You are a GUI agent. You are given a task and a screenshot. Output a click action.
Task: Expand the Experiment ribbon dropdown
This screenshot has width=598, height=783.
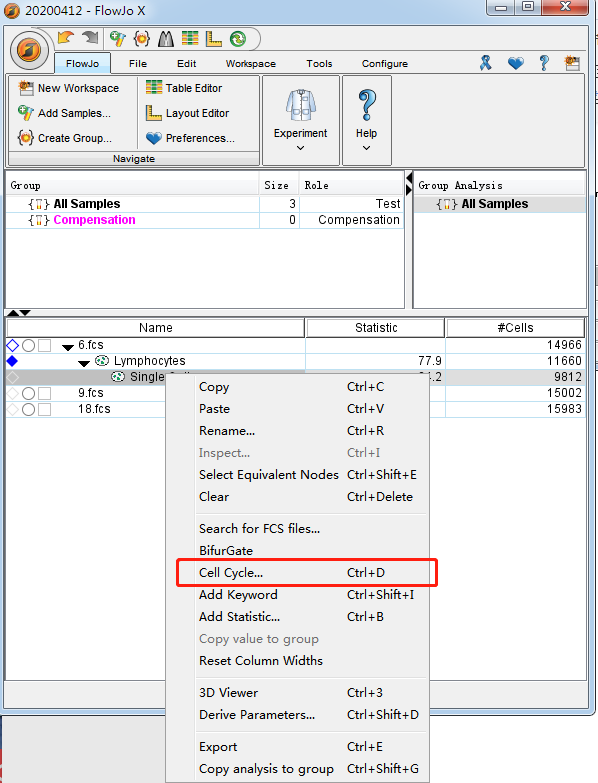(x=300, y=148)
